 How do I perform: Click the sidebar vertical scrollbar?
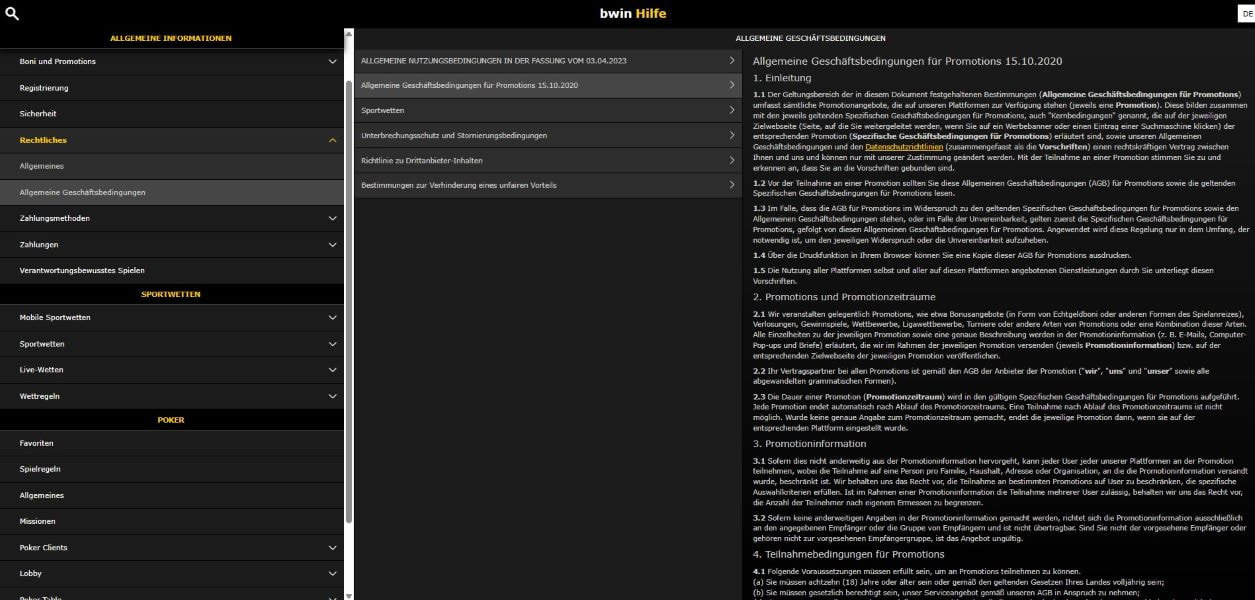click(349, 300)
